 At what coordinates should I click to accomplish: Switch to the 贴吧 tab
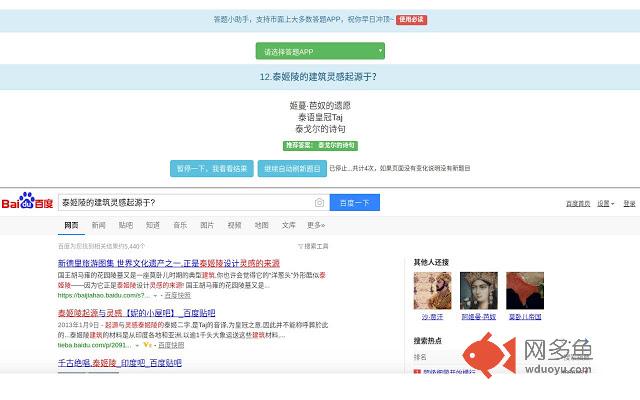(x=126, y=225)
